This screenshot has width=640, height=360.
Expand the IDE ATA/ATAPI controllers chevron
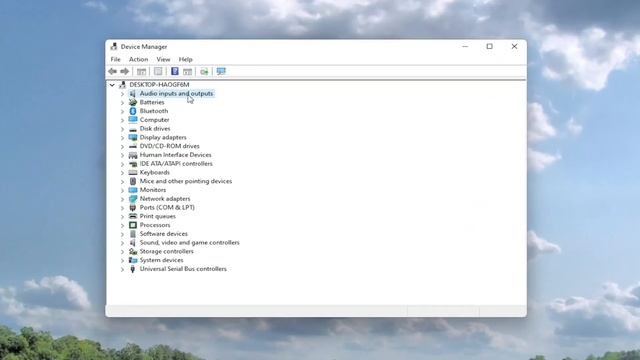(122, 164)
